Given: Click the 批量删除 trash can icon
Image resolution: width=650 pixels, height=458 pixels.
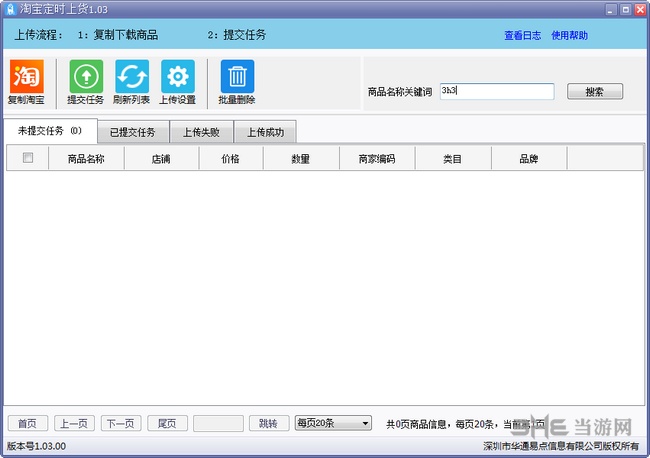Looking at the screenshot, I should coord(238,76).
